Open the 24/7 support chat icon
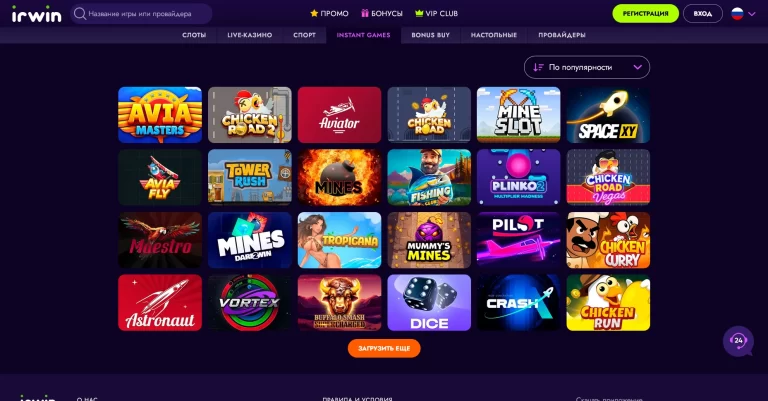768x401 pixels. tap(738, 341)
